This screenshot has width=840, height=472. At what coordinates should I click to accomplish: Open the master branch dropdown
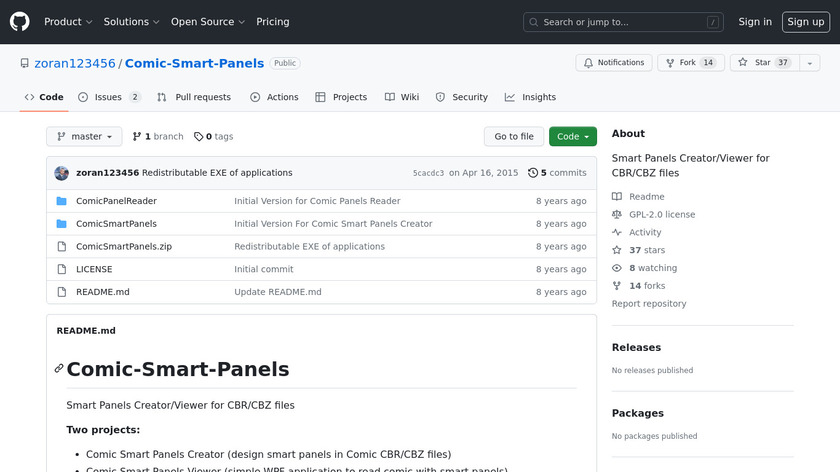click(x=84, y=137)
